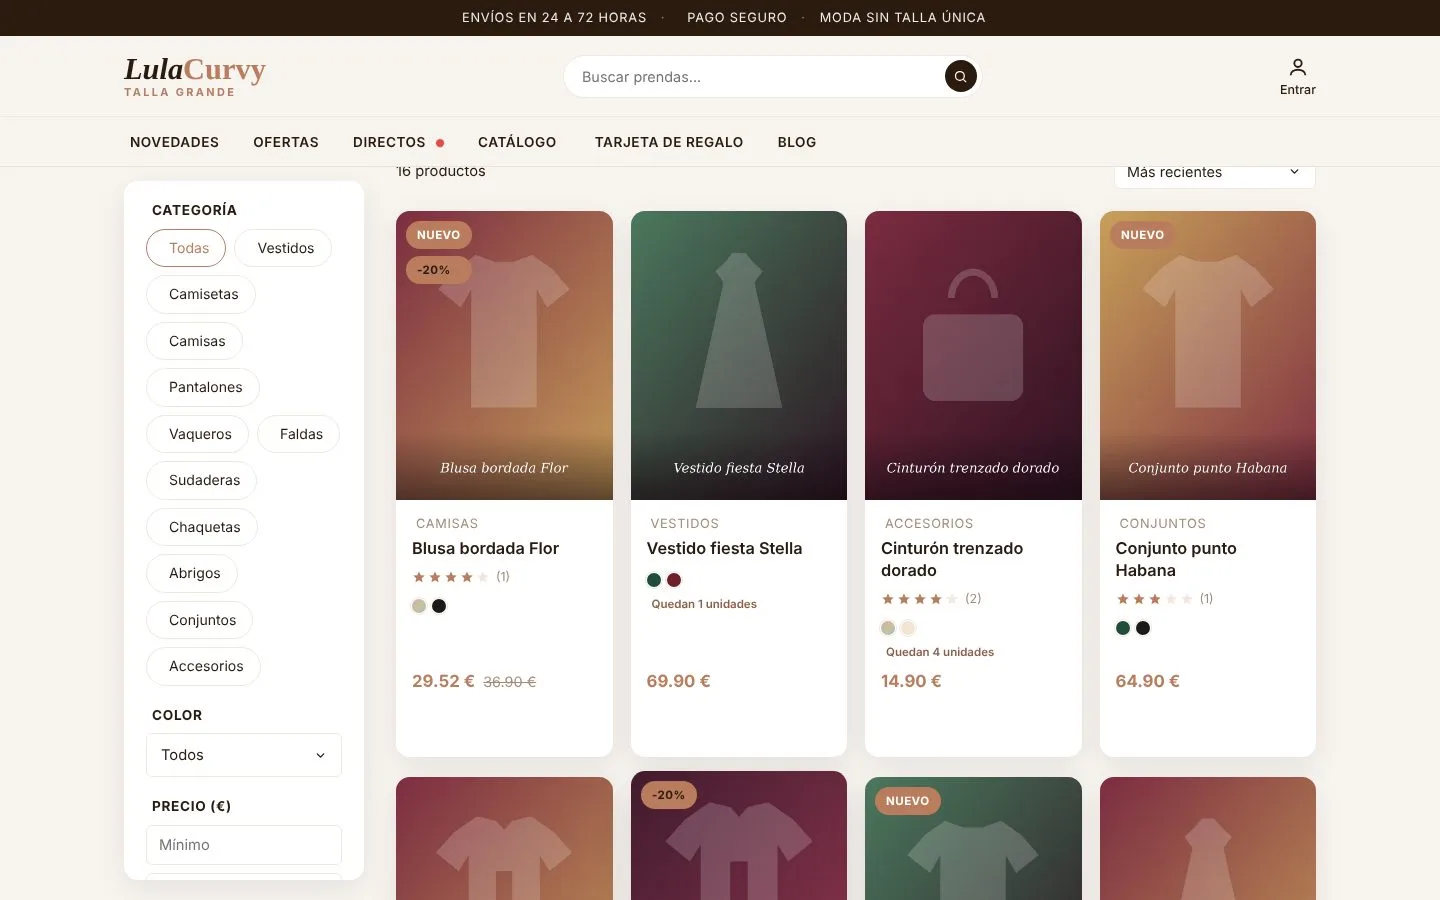The image size is (1440, 900).
Task: Select black swatch on Blusa bordada Flor
Action: point(439,606)
